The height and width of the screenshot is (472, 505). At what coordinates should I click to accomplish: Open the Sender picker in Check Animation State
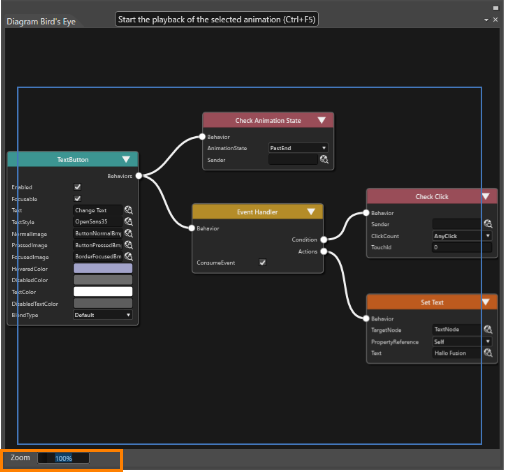click(324, 160)
